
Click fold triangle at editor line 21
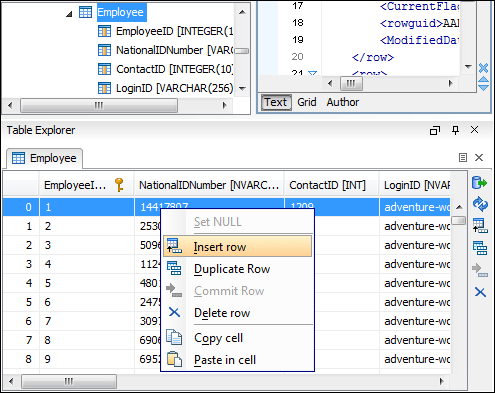coord(312,73)
